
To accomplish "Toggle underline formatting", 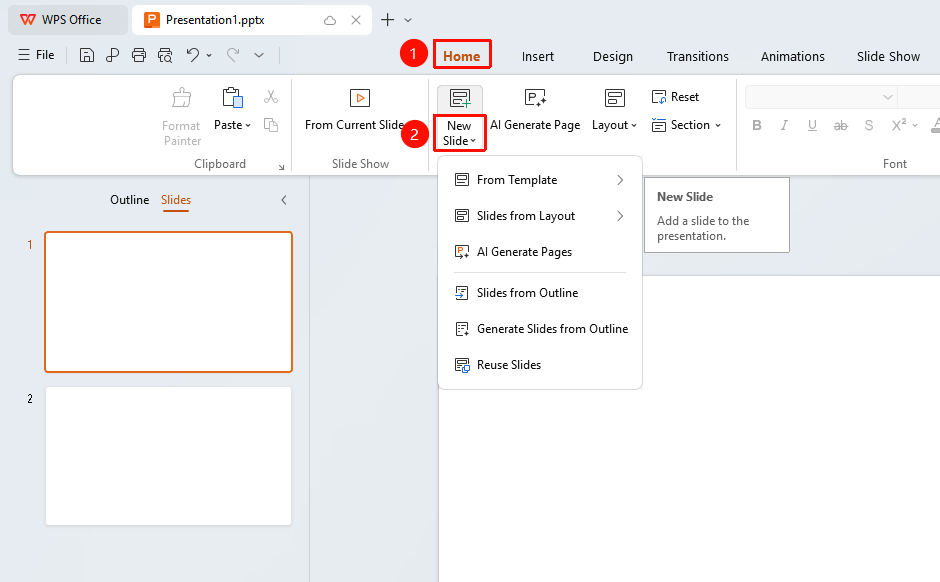I will click(812, 125).
